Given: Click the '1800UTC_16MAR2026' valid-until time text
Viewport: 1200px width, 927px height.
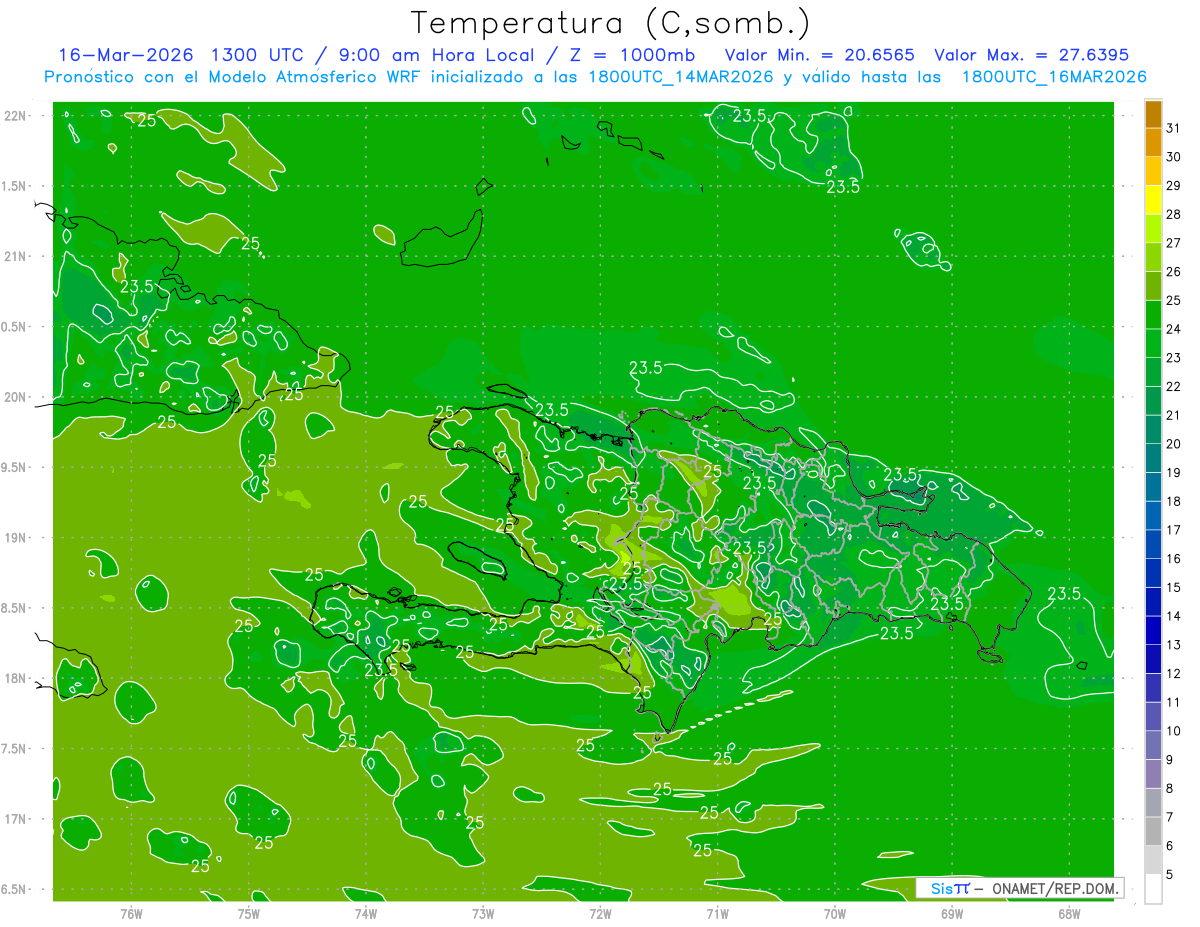Looking at the screenshot, I should (x=1054, y=77).
